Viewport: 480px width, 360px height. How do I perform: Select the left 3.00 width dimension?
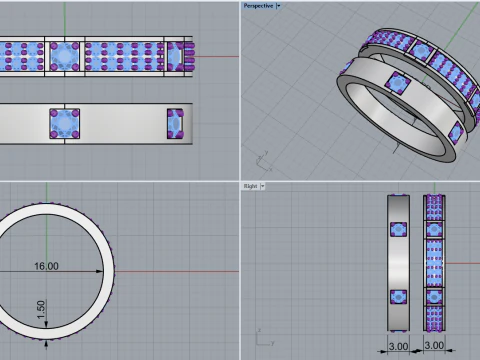[x=398, y=346]
